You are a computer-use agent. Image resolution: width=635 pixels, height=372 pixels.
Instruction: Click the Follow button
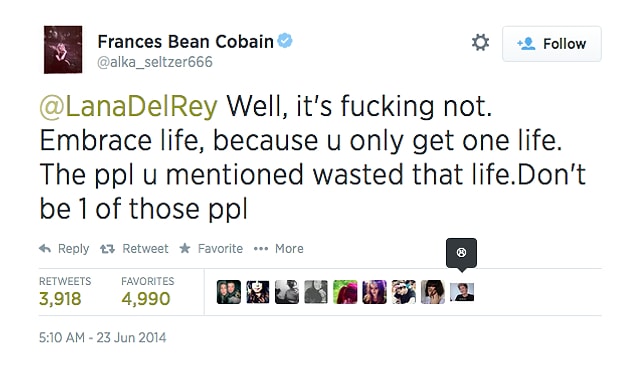pos(552,44)
